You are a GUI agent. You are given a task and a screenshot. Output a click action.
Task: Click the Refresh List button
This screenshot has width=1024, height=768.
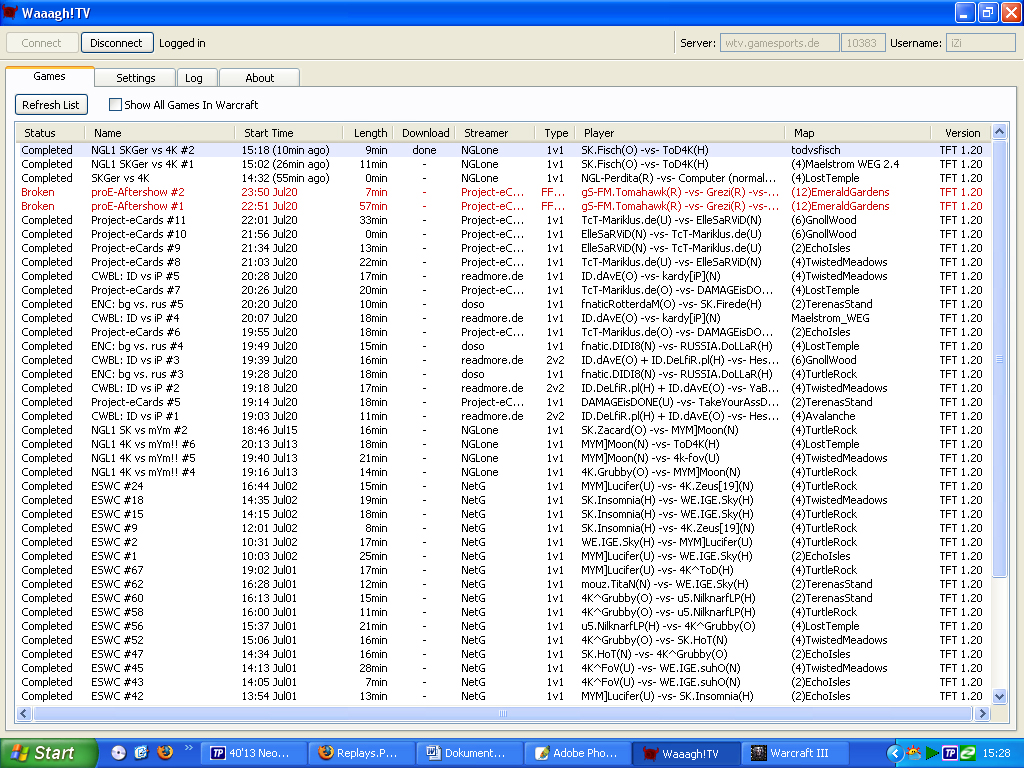(x=51, y=104)
